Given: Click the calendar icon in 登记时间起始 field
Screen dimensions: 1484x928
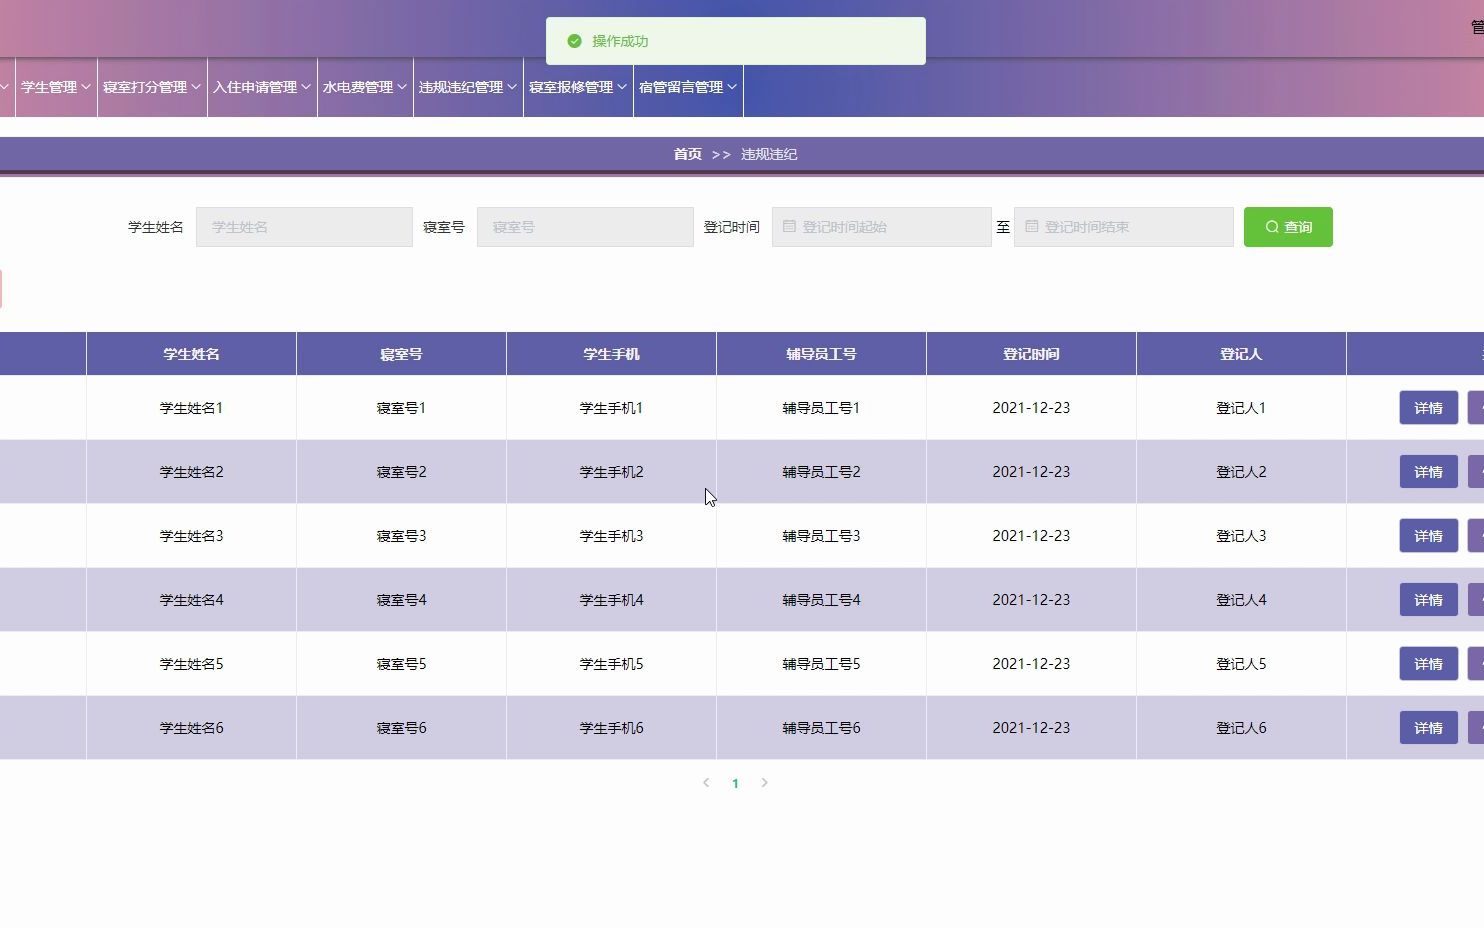Looking at the screenshot, I should click(790, 227).
